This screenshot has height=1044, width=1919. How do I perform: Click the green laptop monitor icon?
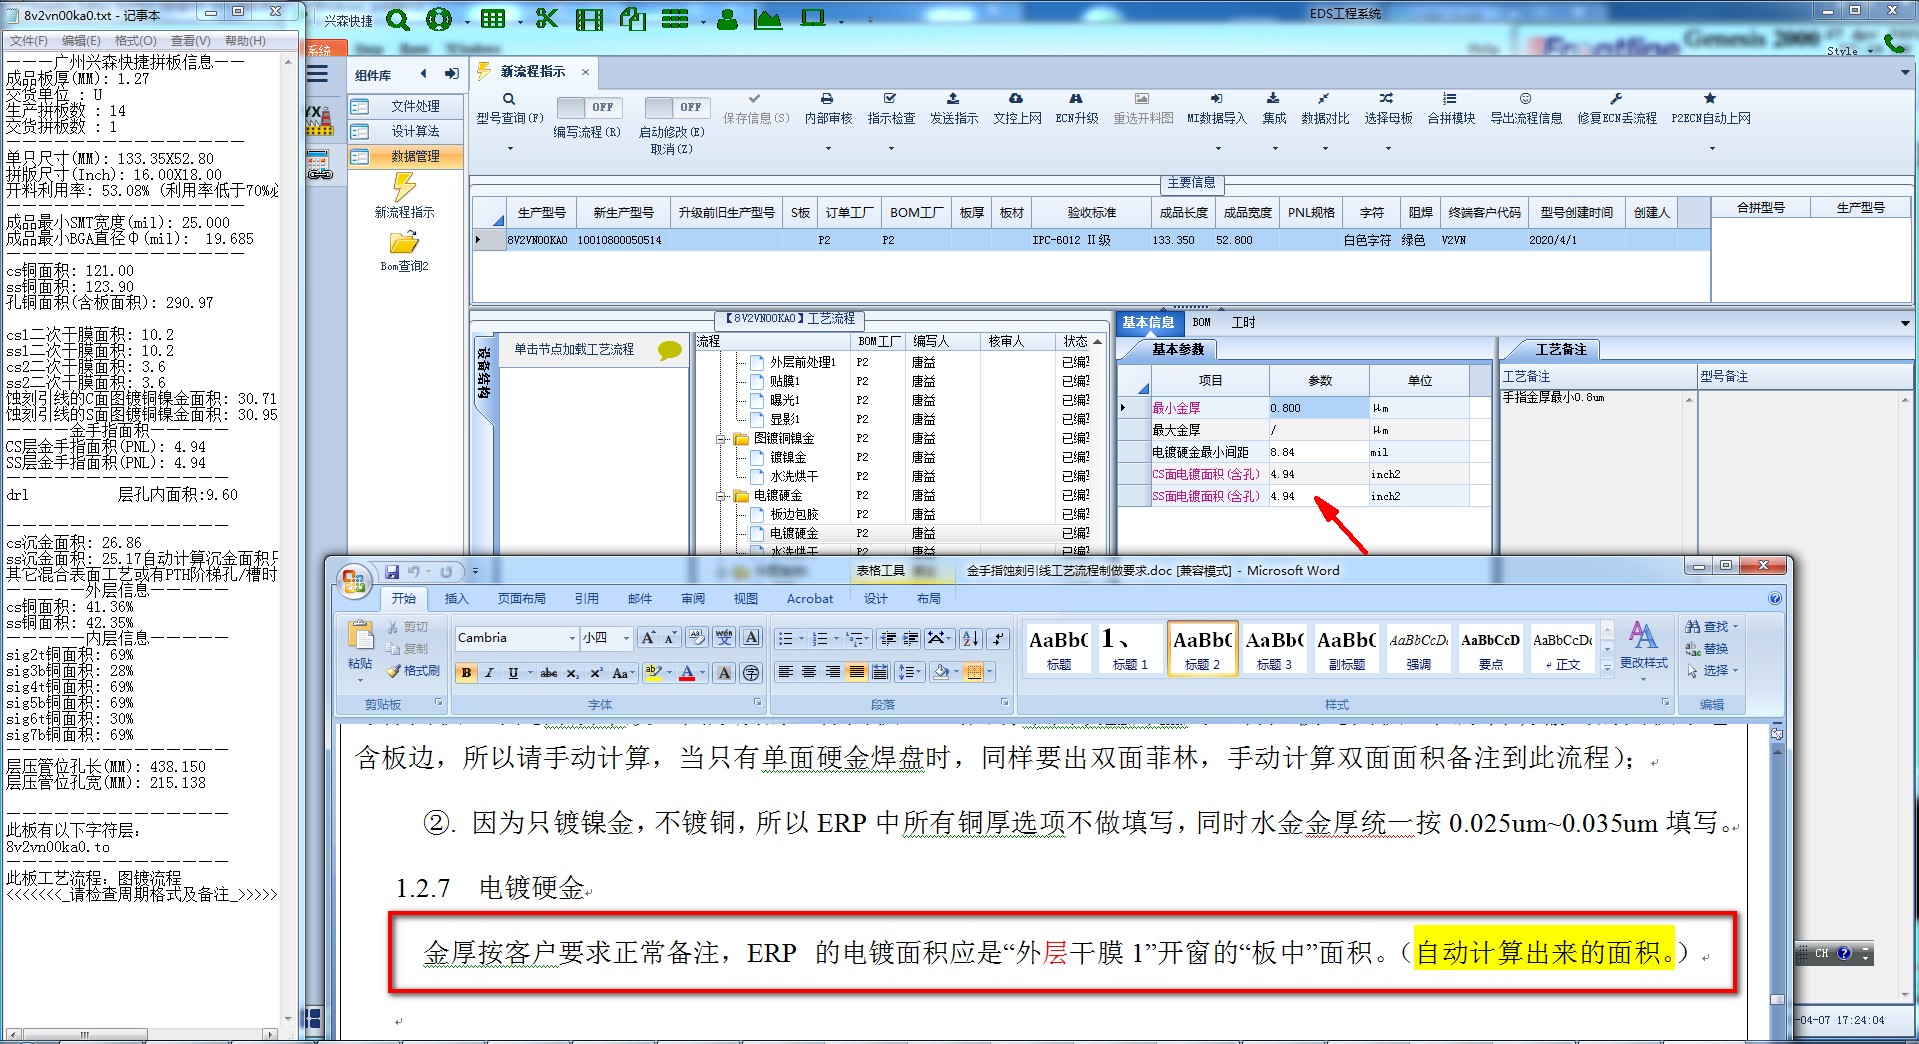[x=813, y=18]
